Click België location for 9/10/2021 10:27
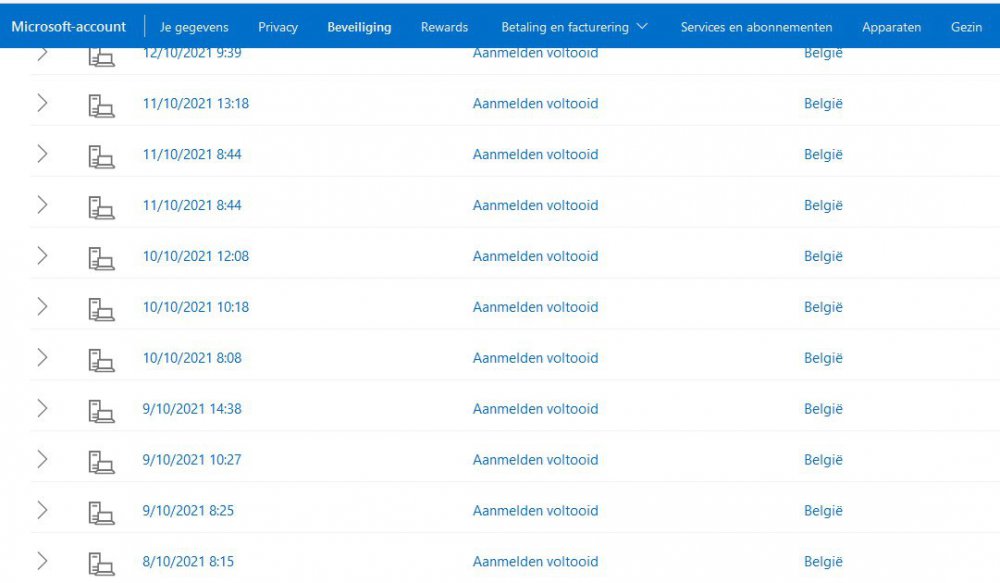Viewport: 1000px width, 583px height. (823, 460)
